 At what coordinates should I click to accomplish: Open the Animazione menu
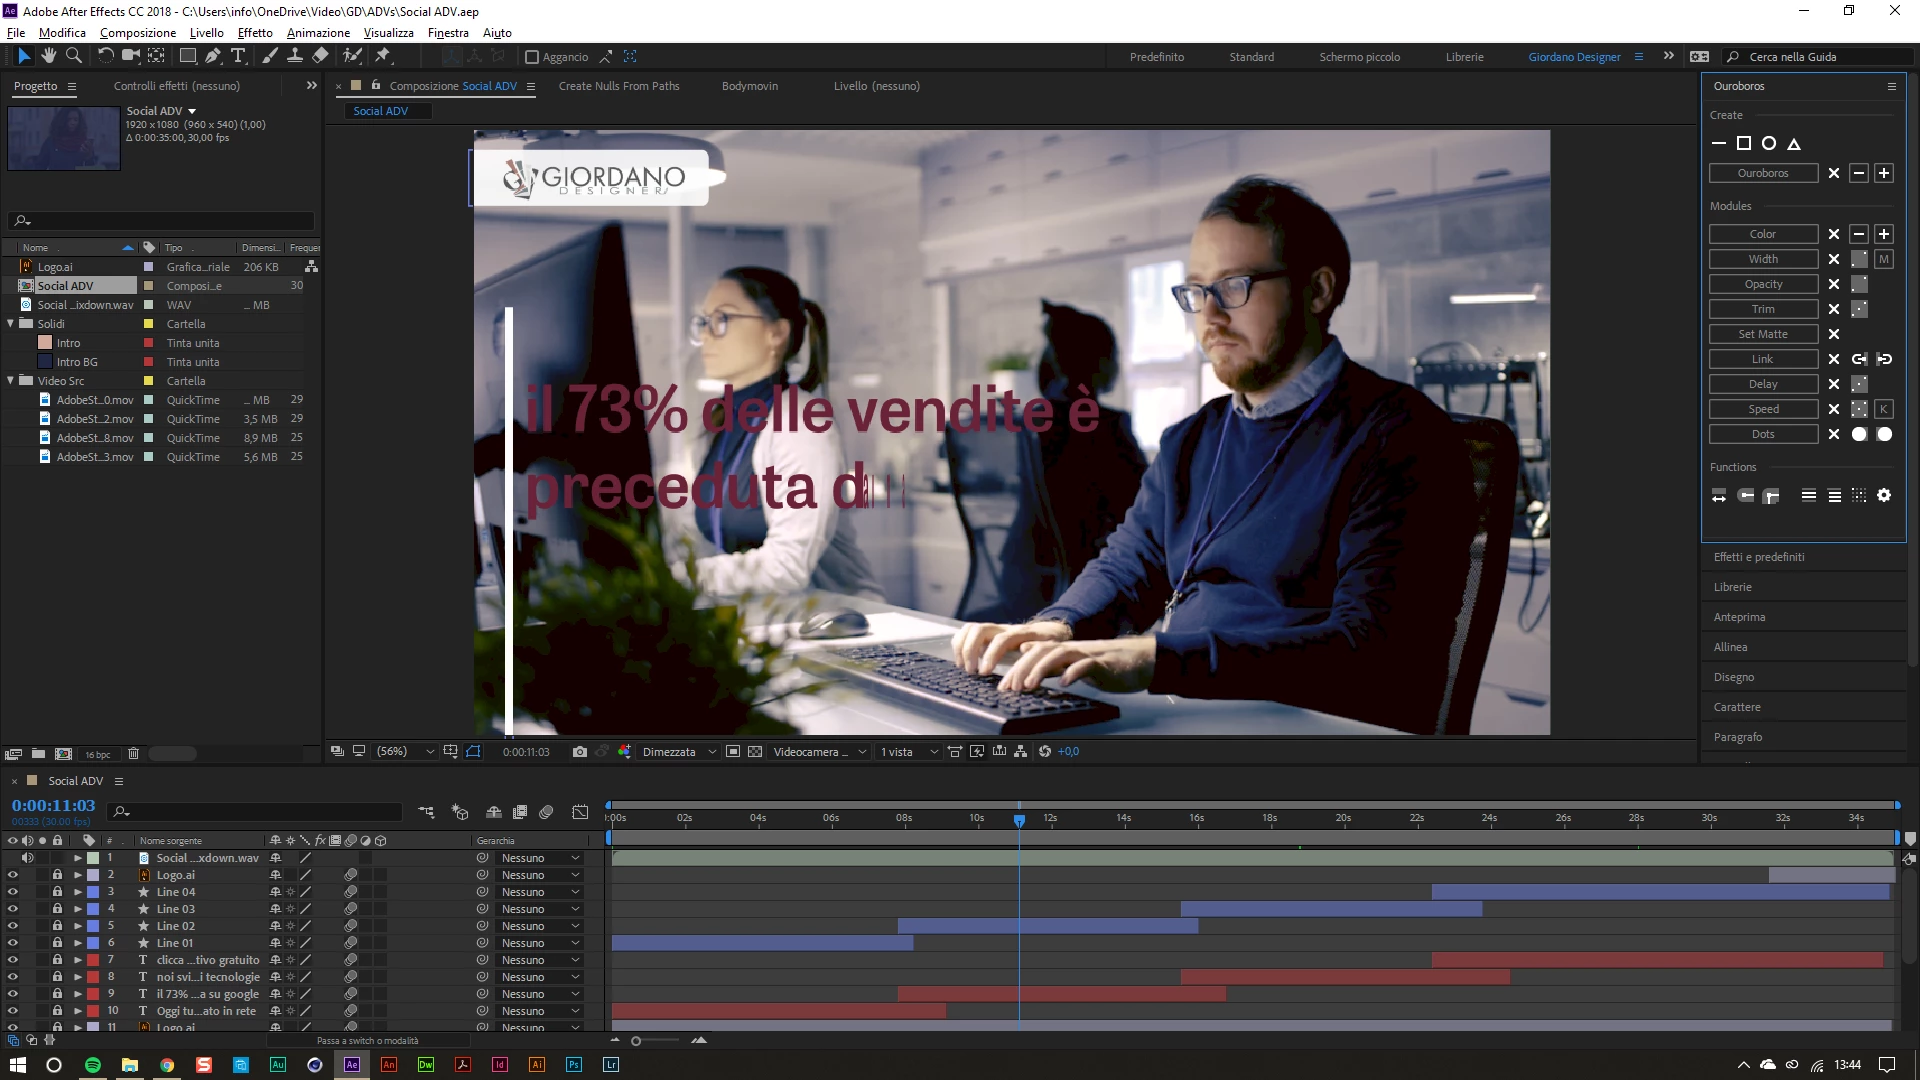pos(318,33)
